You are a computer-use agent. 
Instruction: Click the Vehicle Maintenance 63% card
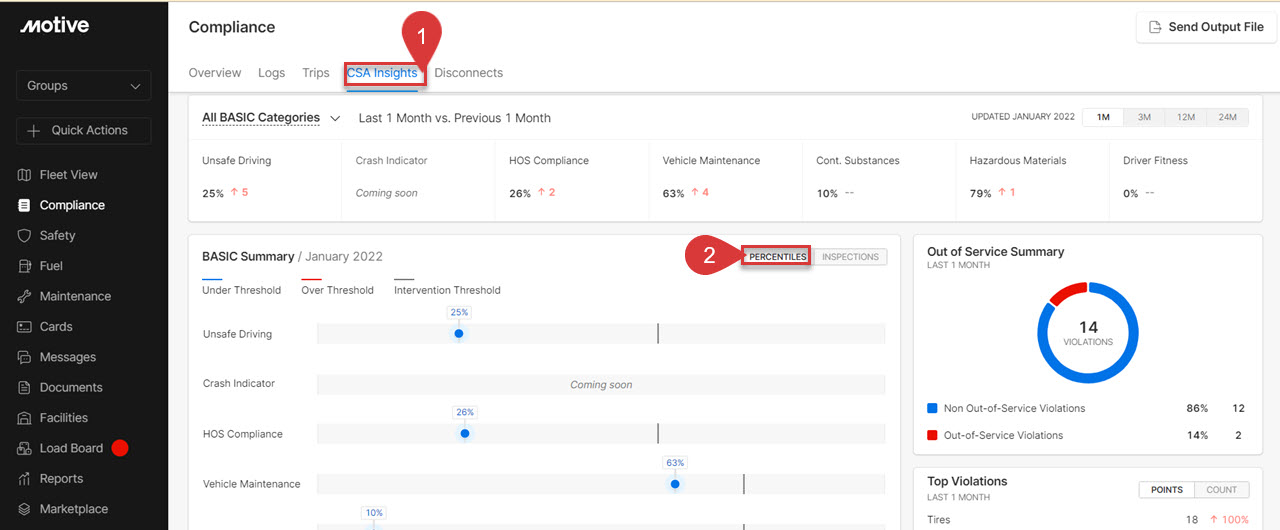[725, 176]
